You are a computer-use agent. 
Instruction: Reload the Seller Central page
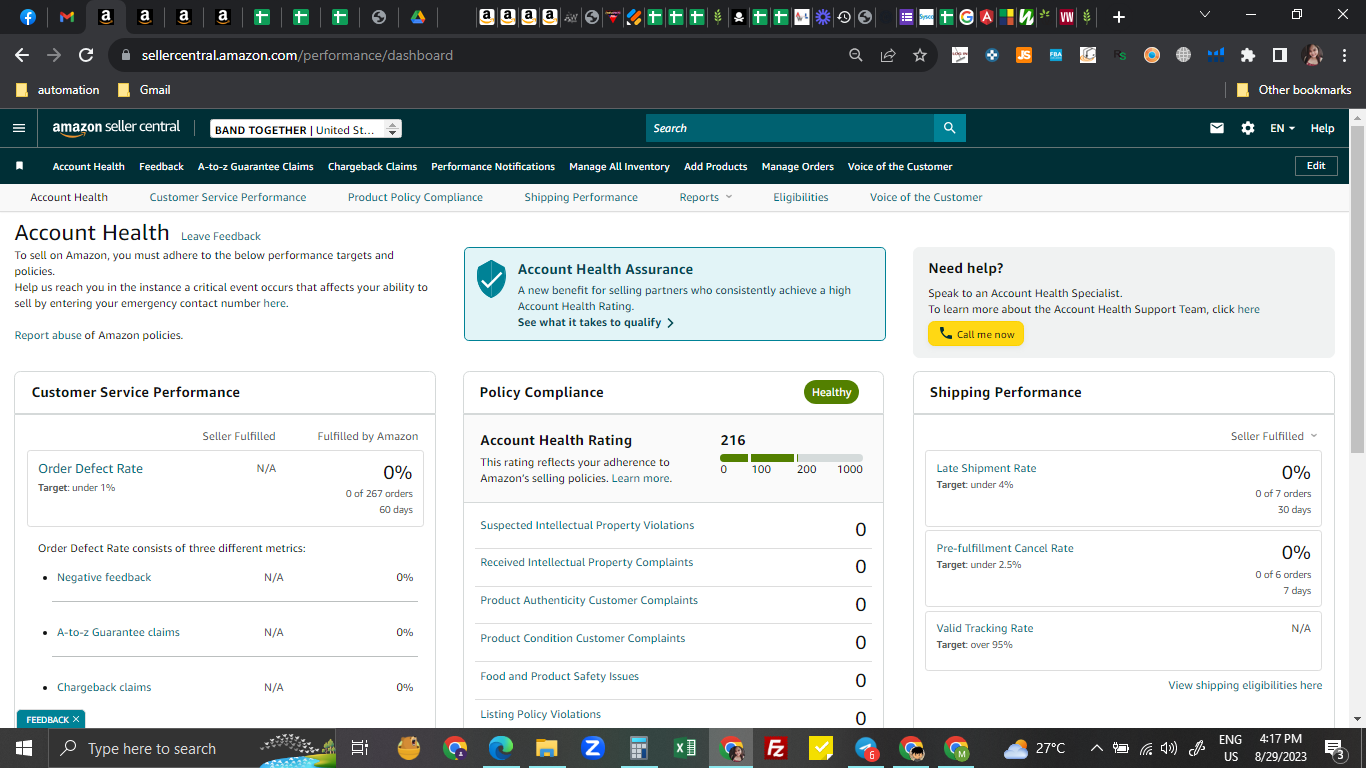click(86, 55)
